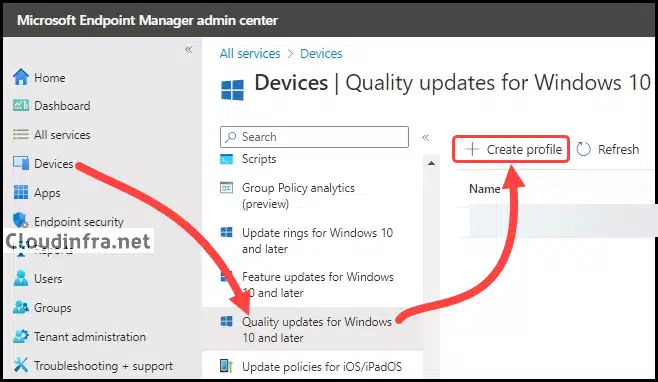The width and height of the screenshot is (658, 382).
Task: Select Scripts in Devices menu
Action: 259,159
